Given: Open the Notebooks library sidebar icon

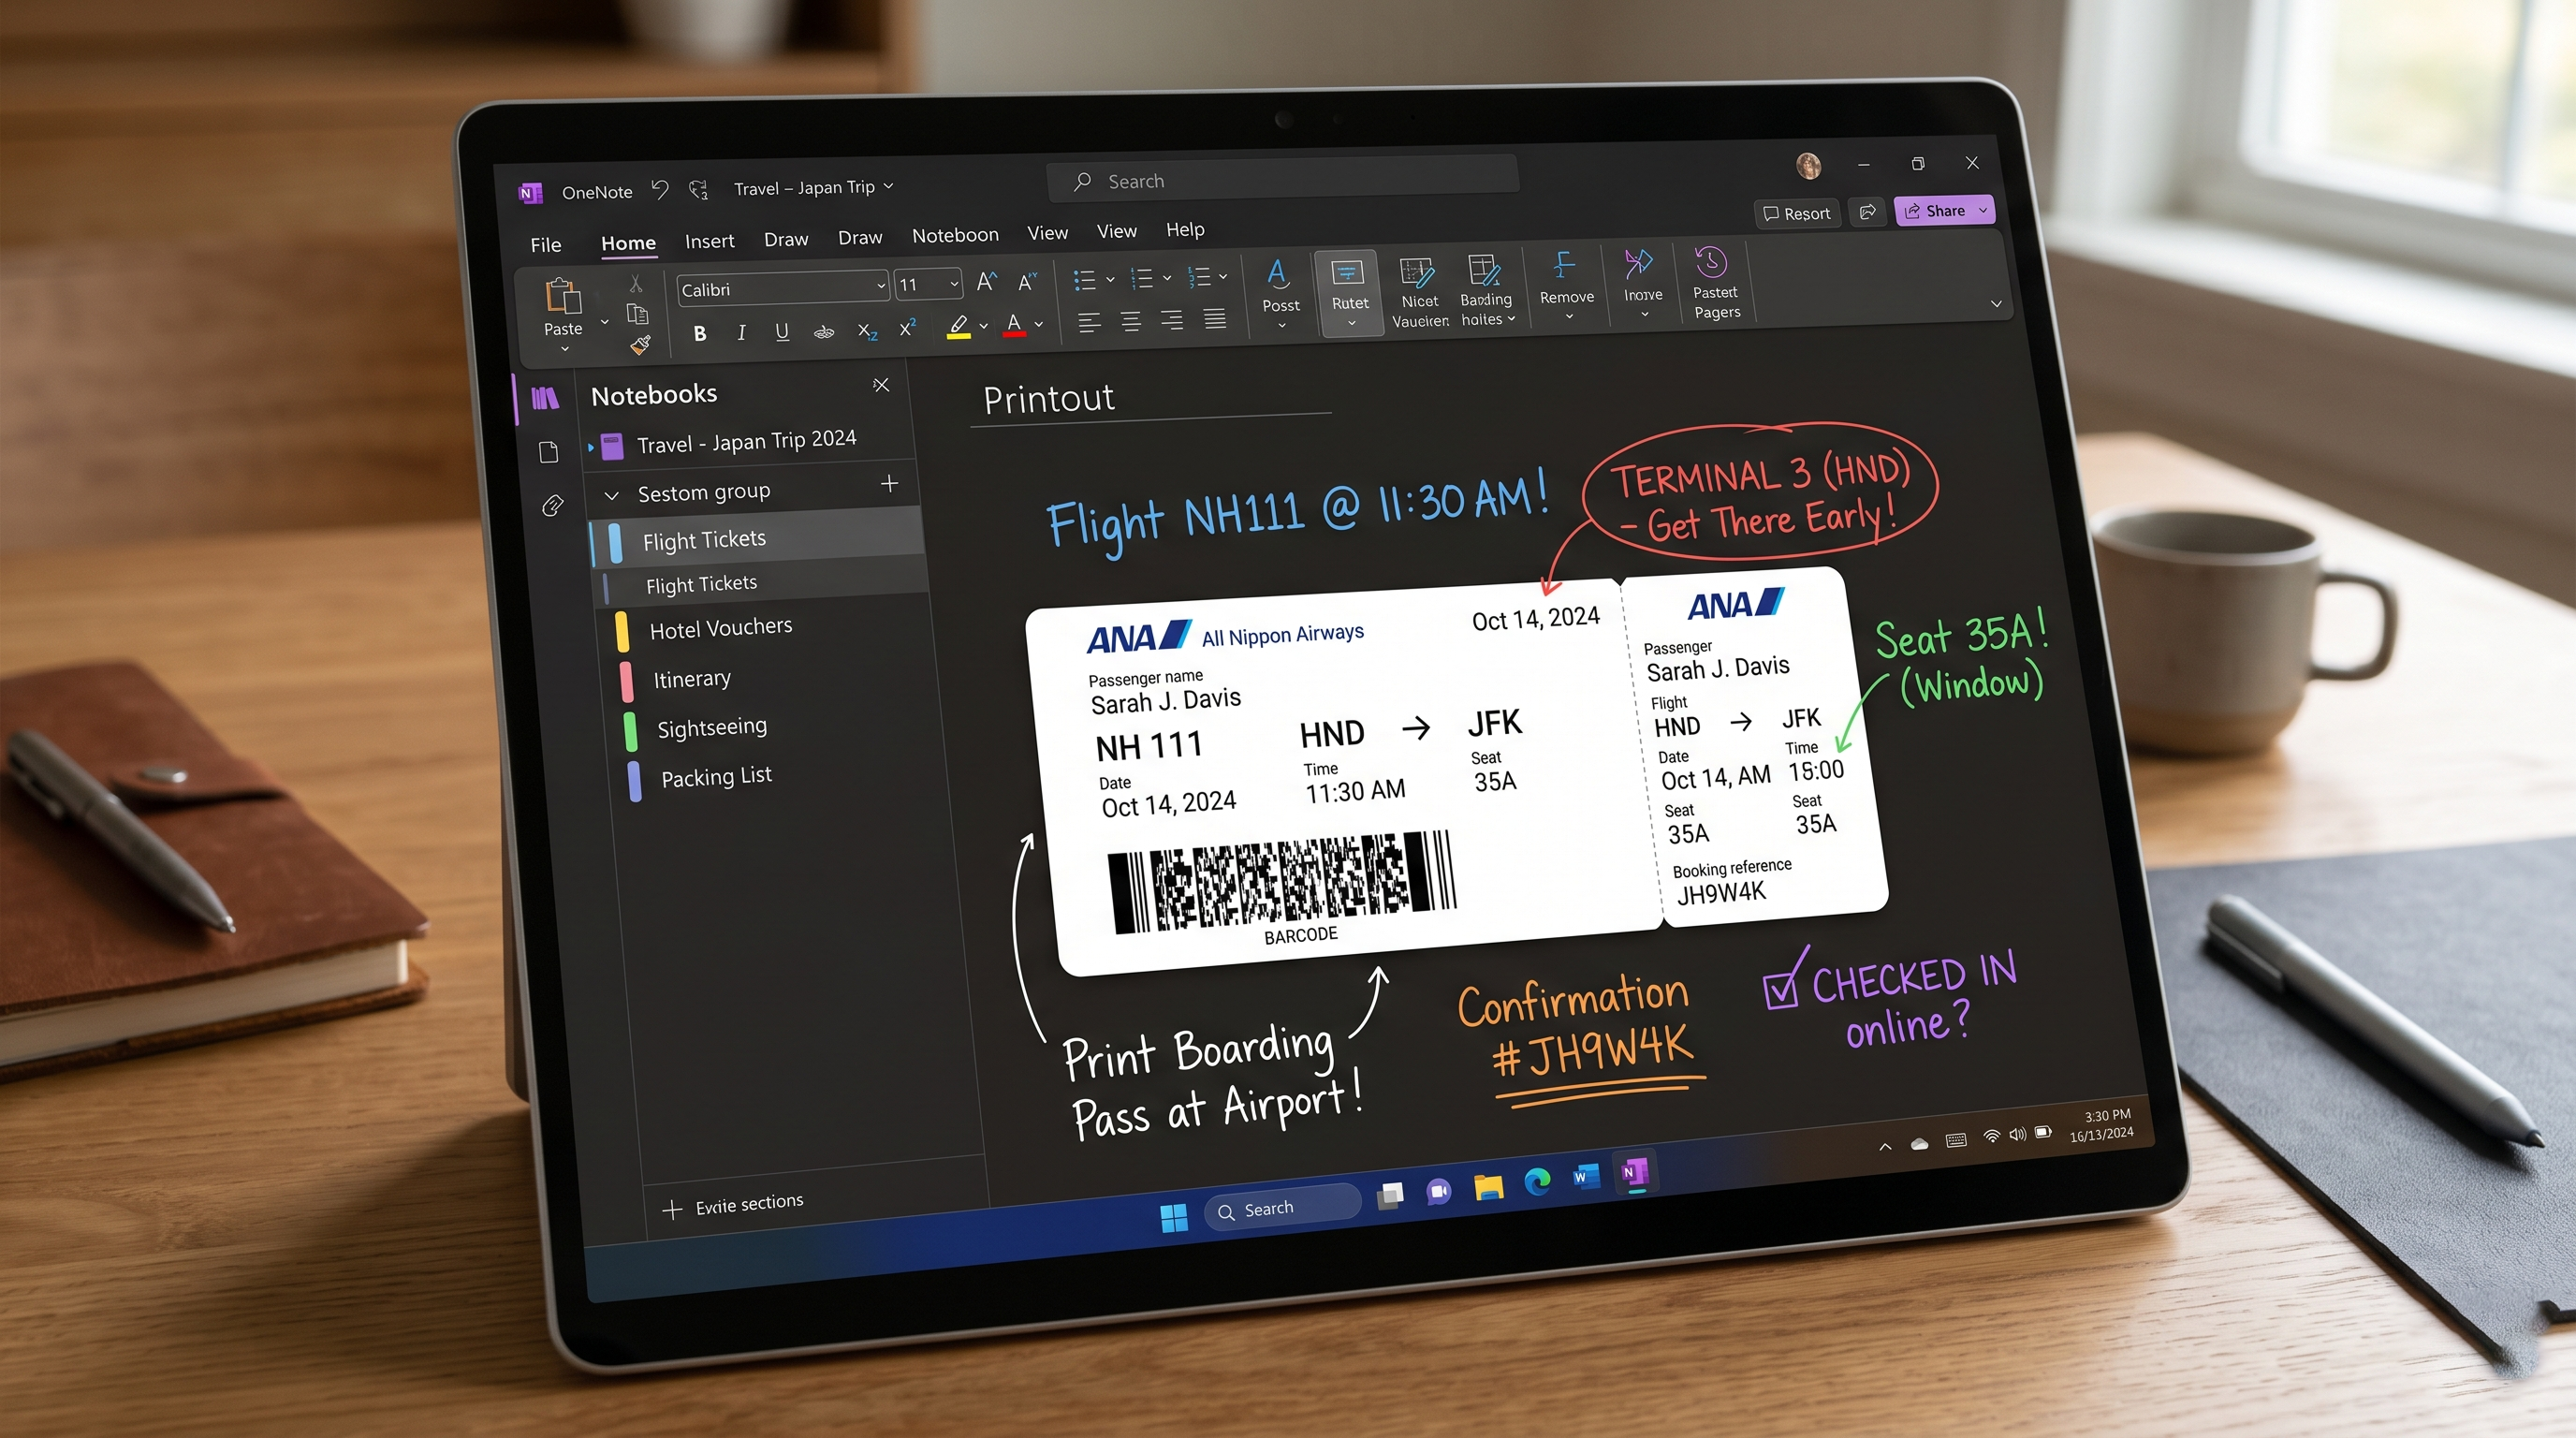Looking at the screenshot, I should 544,399.
